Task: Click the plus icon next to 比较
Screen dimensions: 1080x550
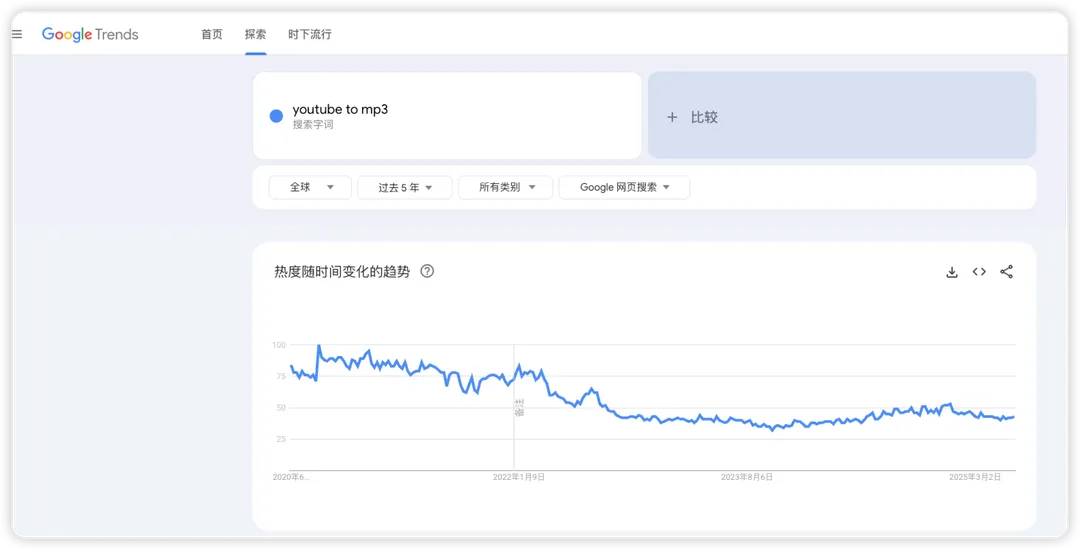Action: click(x=672, y=117)
